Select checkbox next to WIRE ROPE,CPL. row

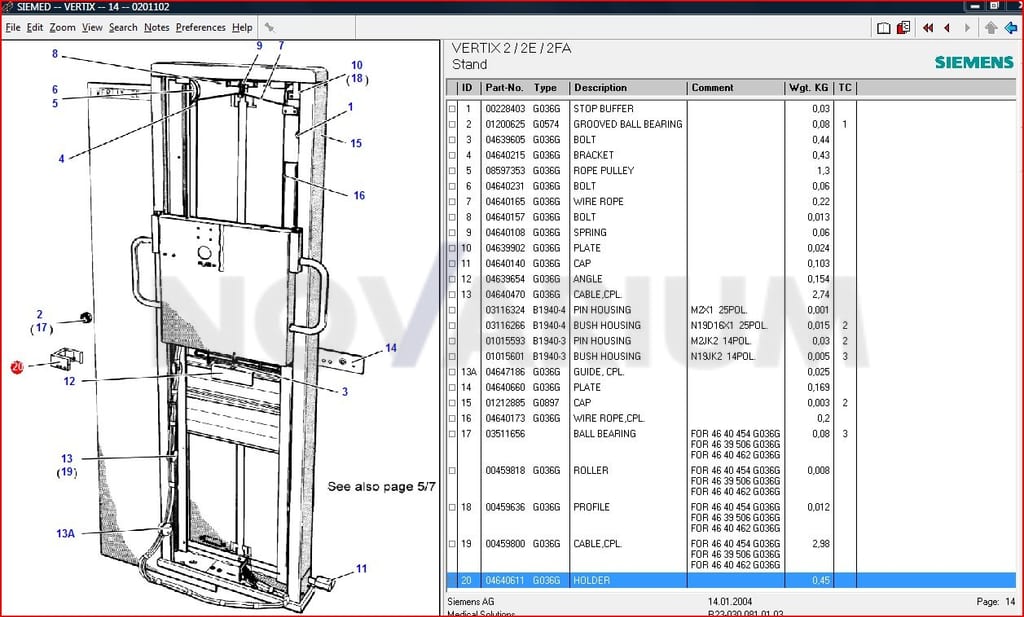(452, 419)
